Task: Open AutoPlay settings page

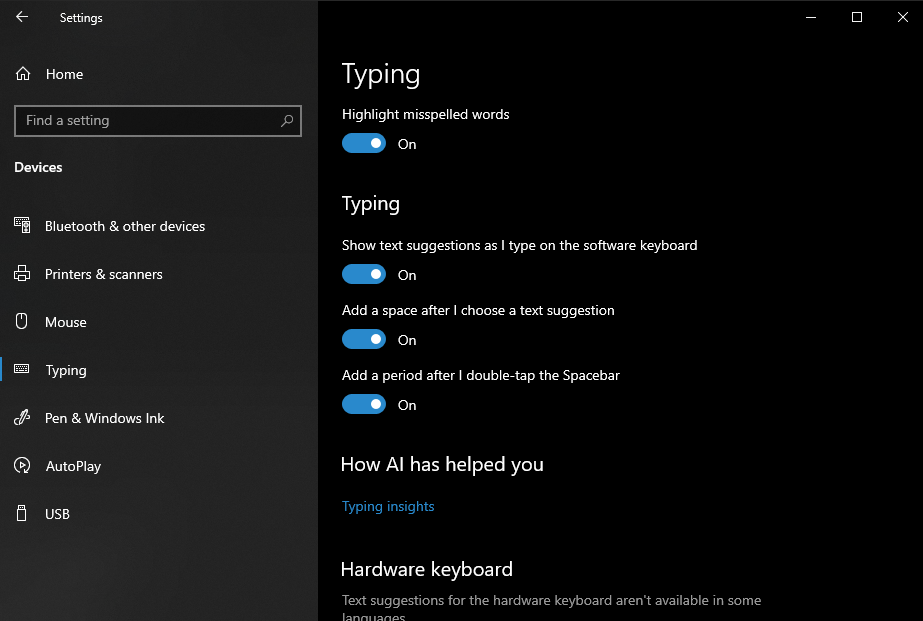Action: [159, 466]
